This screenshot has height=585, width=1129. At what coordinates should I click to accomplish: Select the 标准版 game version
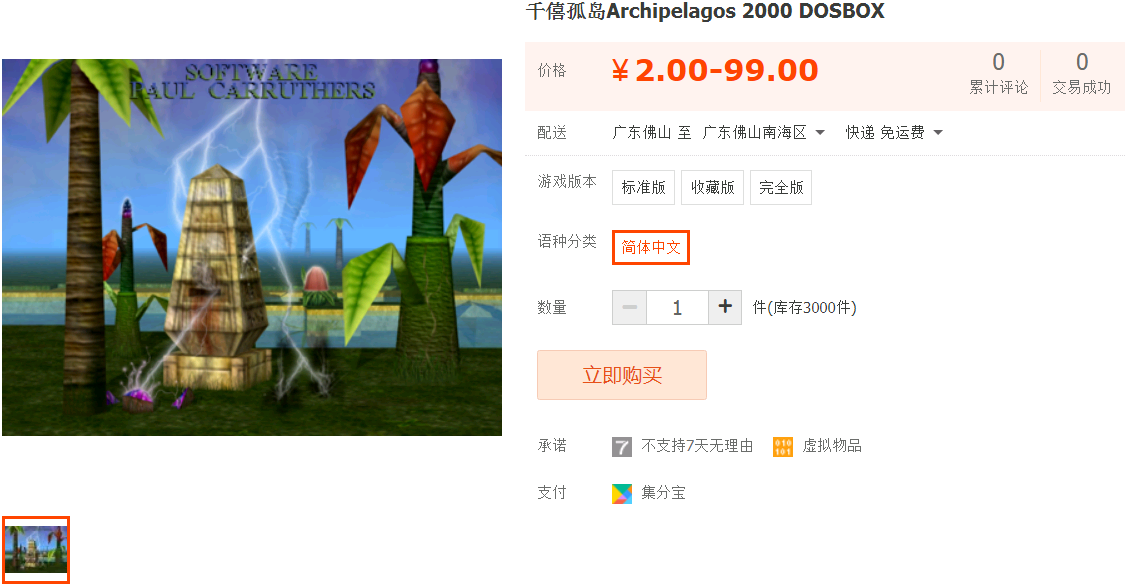point(644,187)
